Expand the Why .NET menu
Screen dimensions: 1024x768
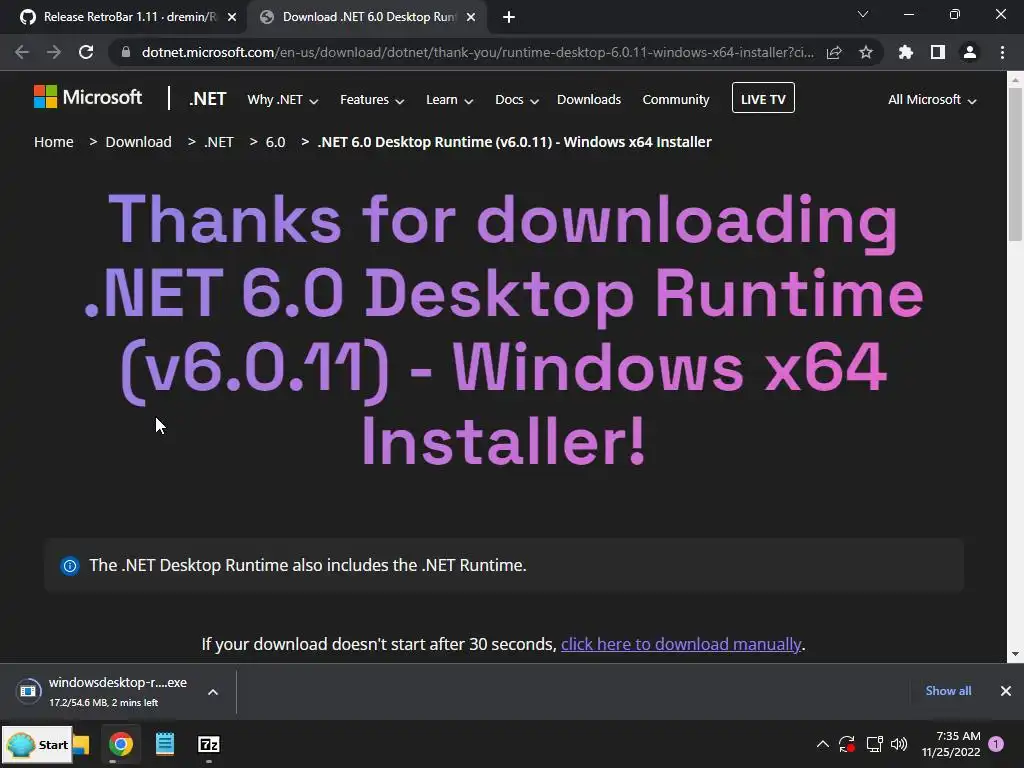click(283, 100)
